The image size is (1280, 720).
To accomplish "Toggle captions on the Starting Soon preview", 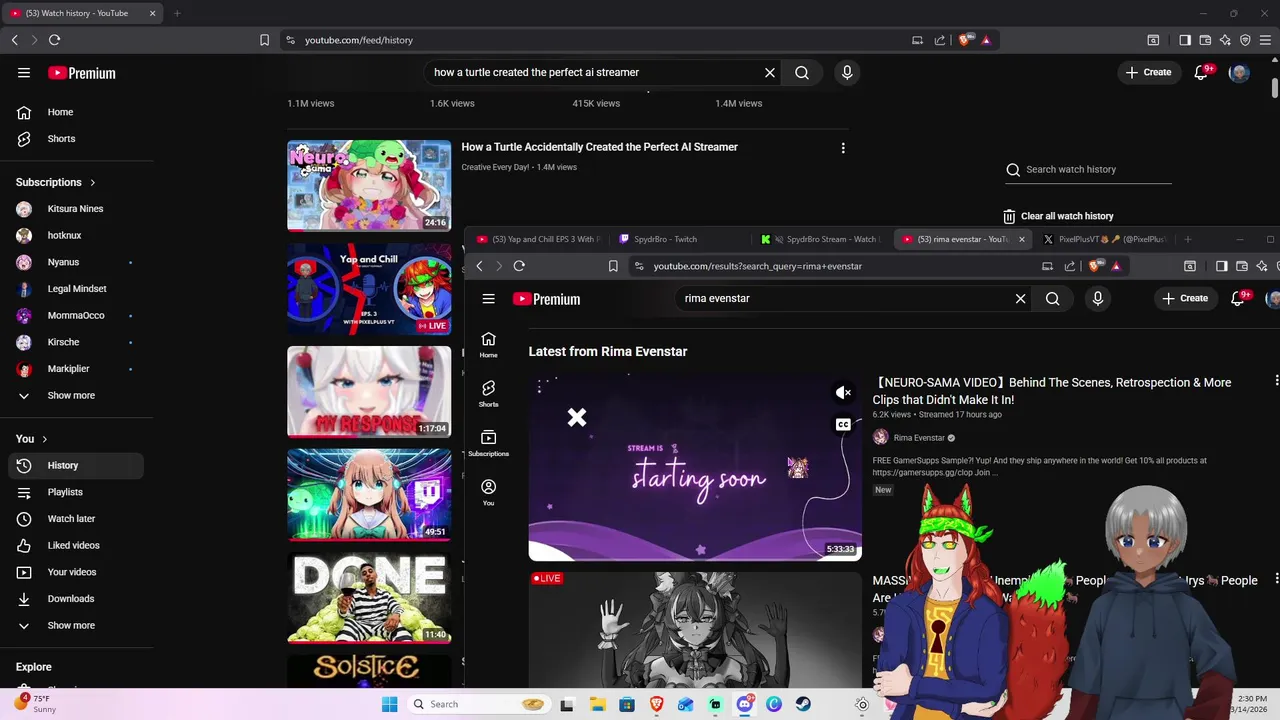I will (843, 425).
